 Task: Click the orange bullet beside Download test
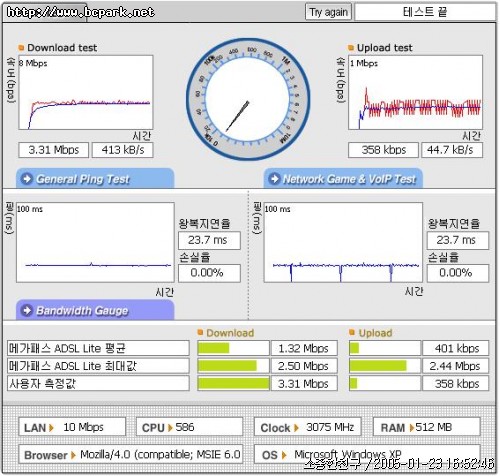(21, 48)
